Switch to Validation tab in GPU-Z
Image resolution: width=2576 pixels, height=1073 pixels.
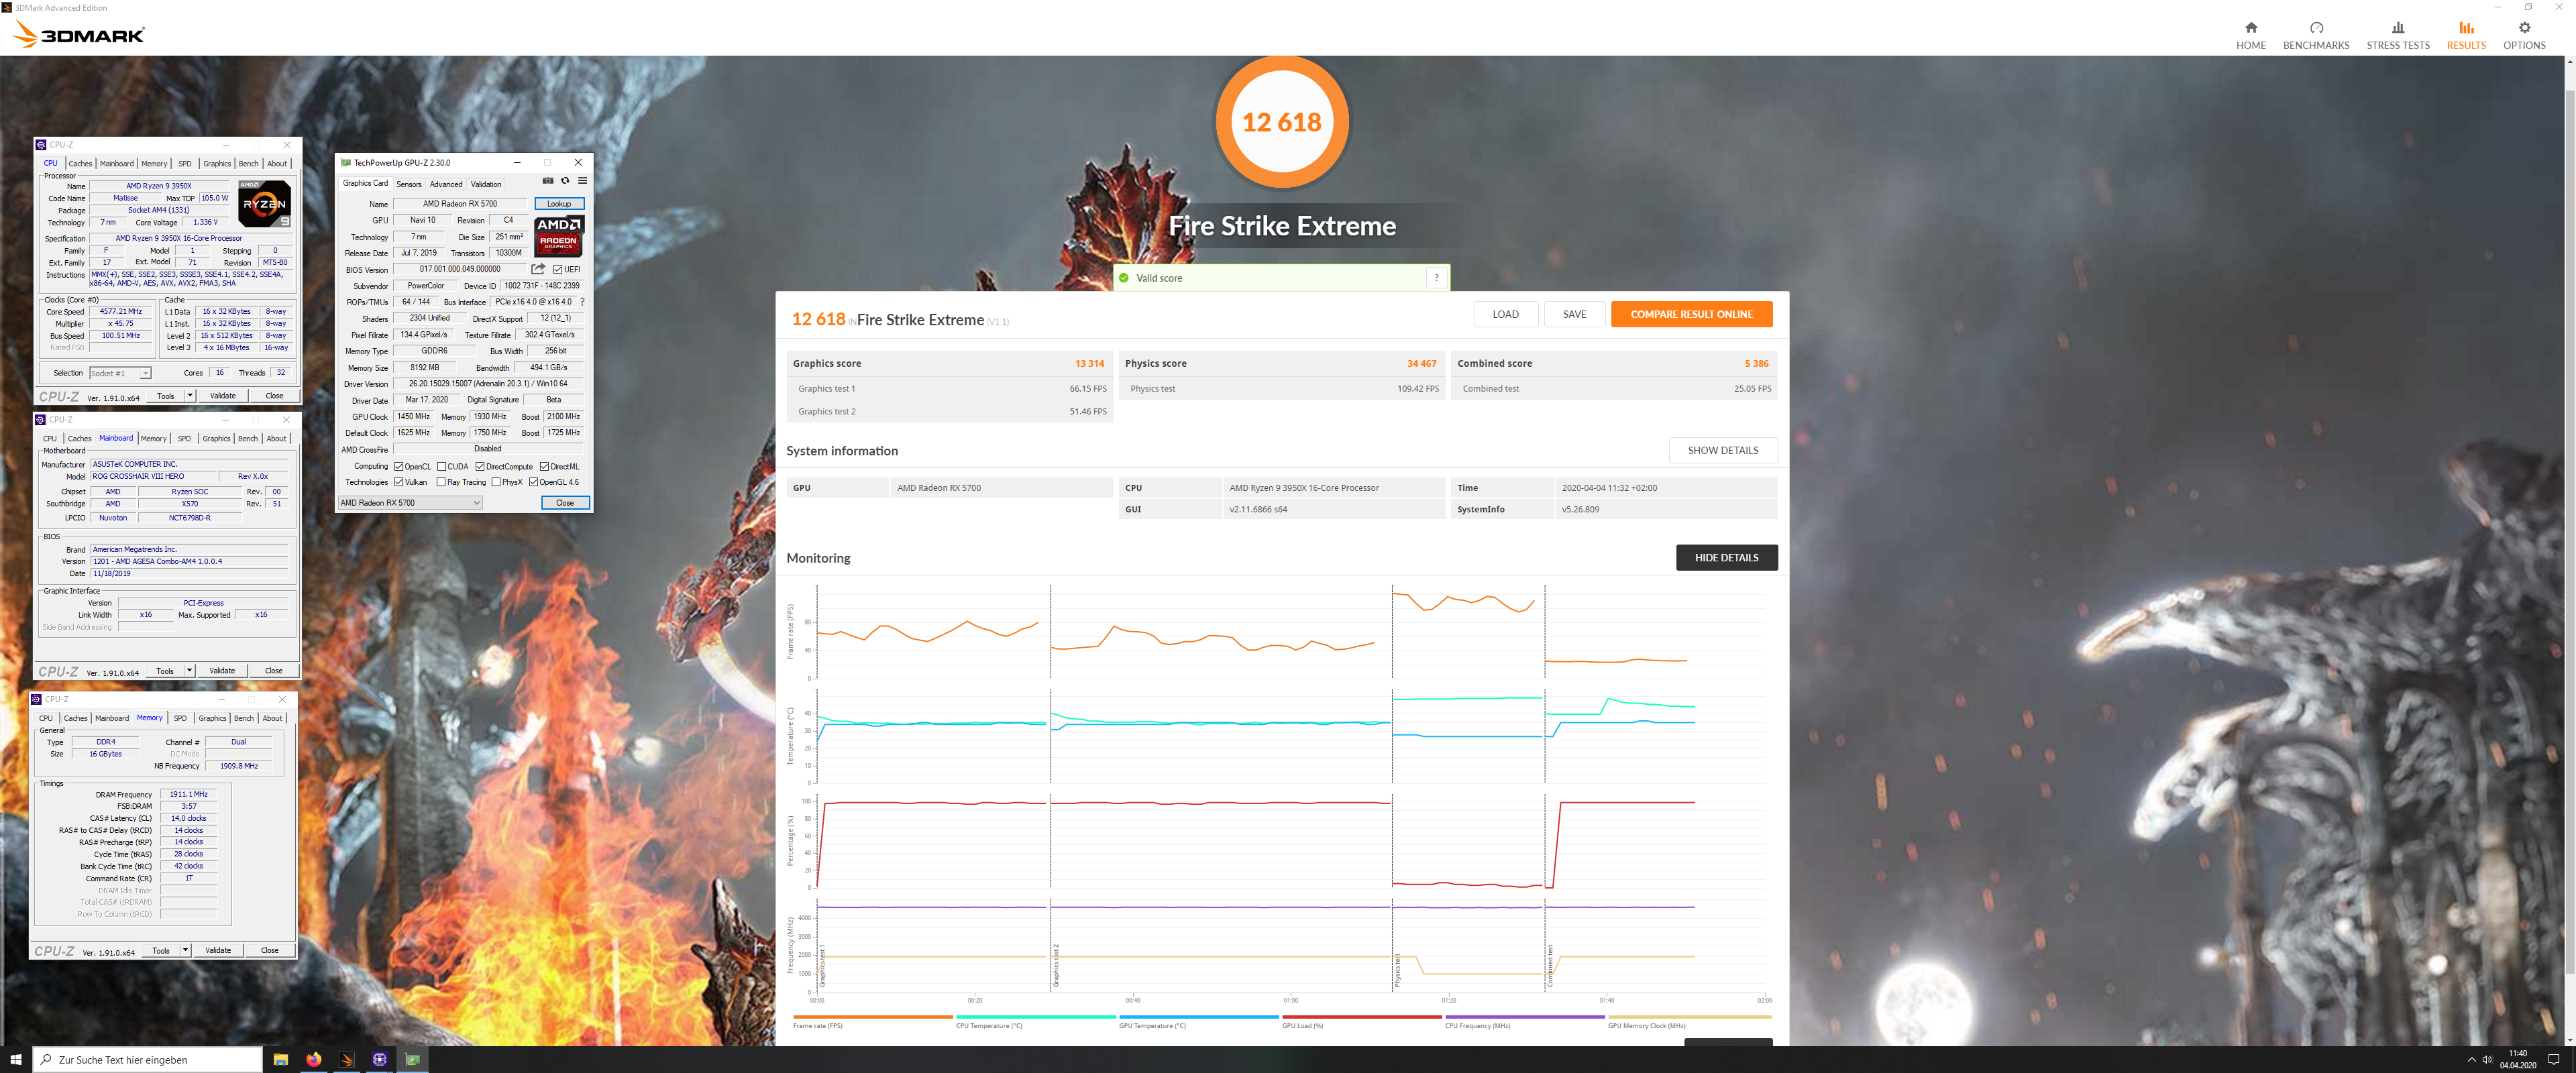coord(486,184)
